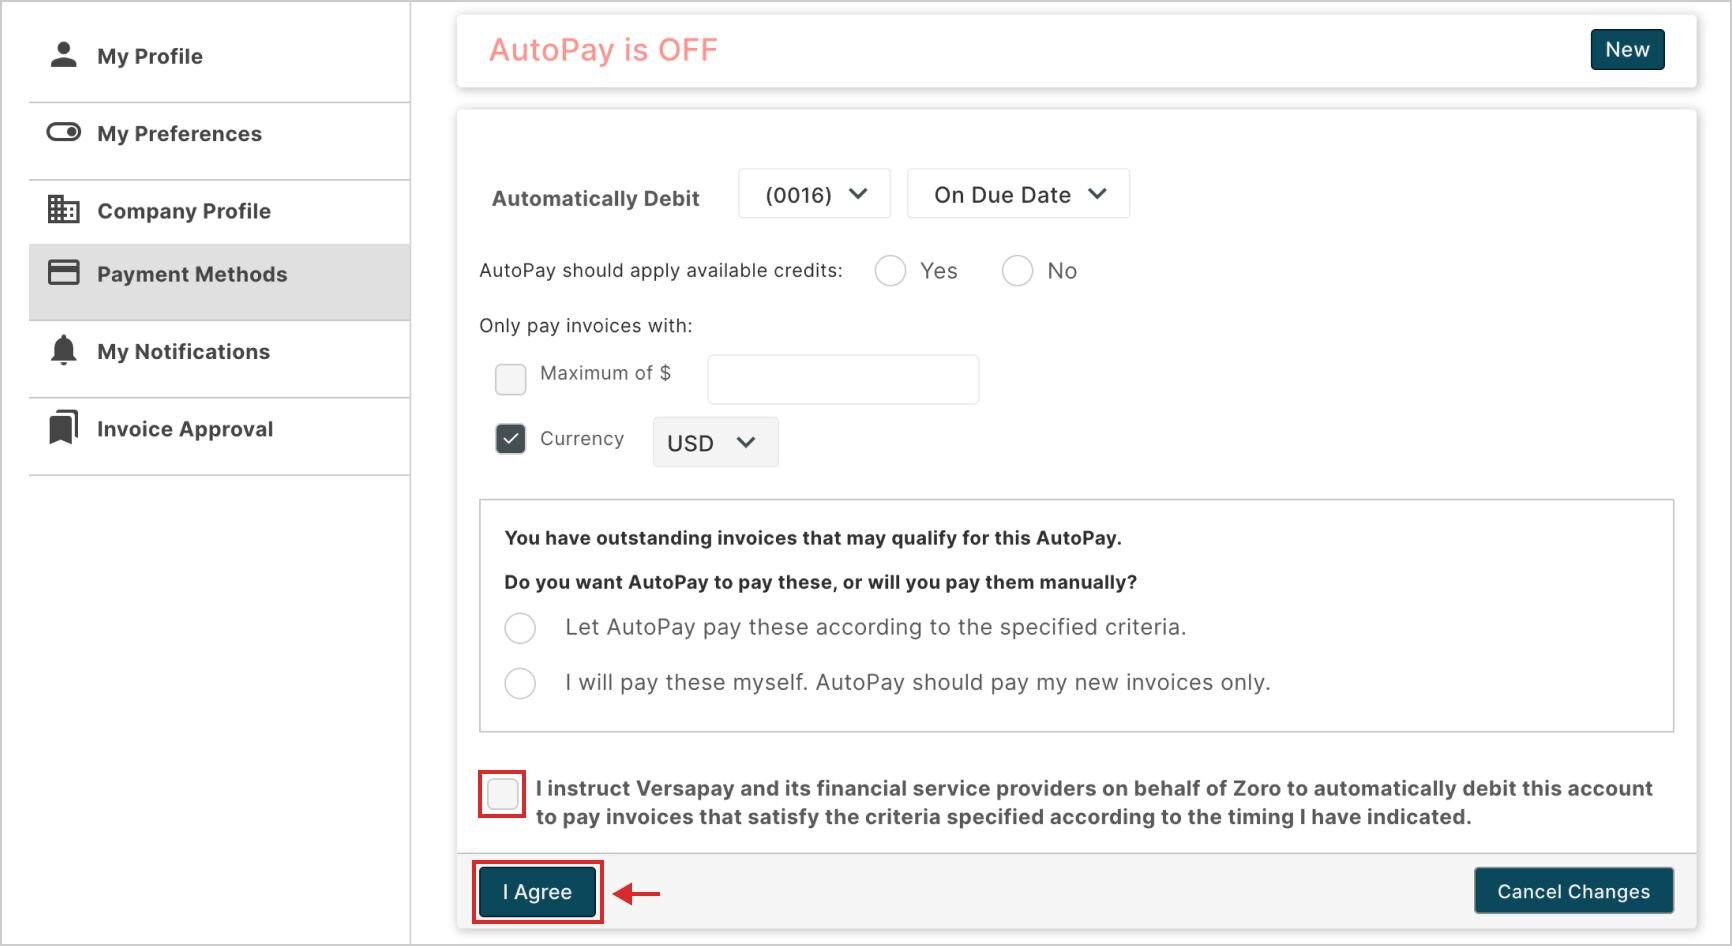Click the My Profile person icon
1732x946 pixels.
point(63,55)
